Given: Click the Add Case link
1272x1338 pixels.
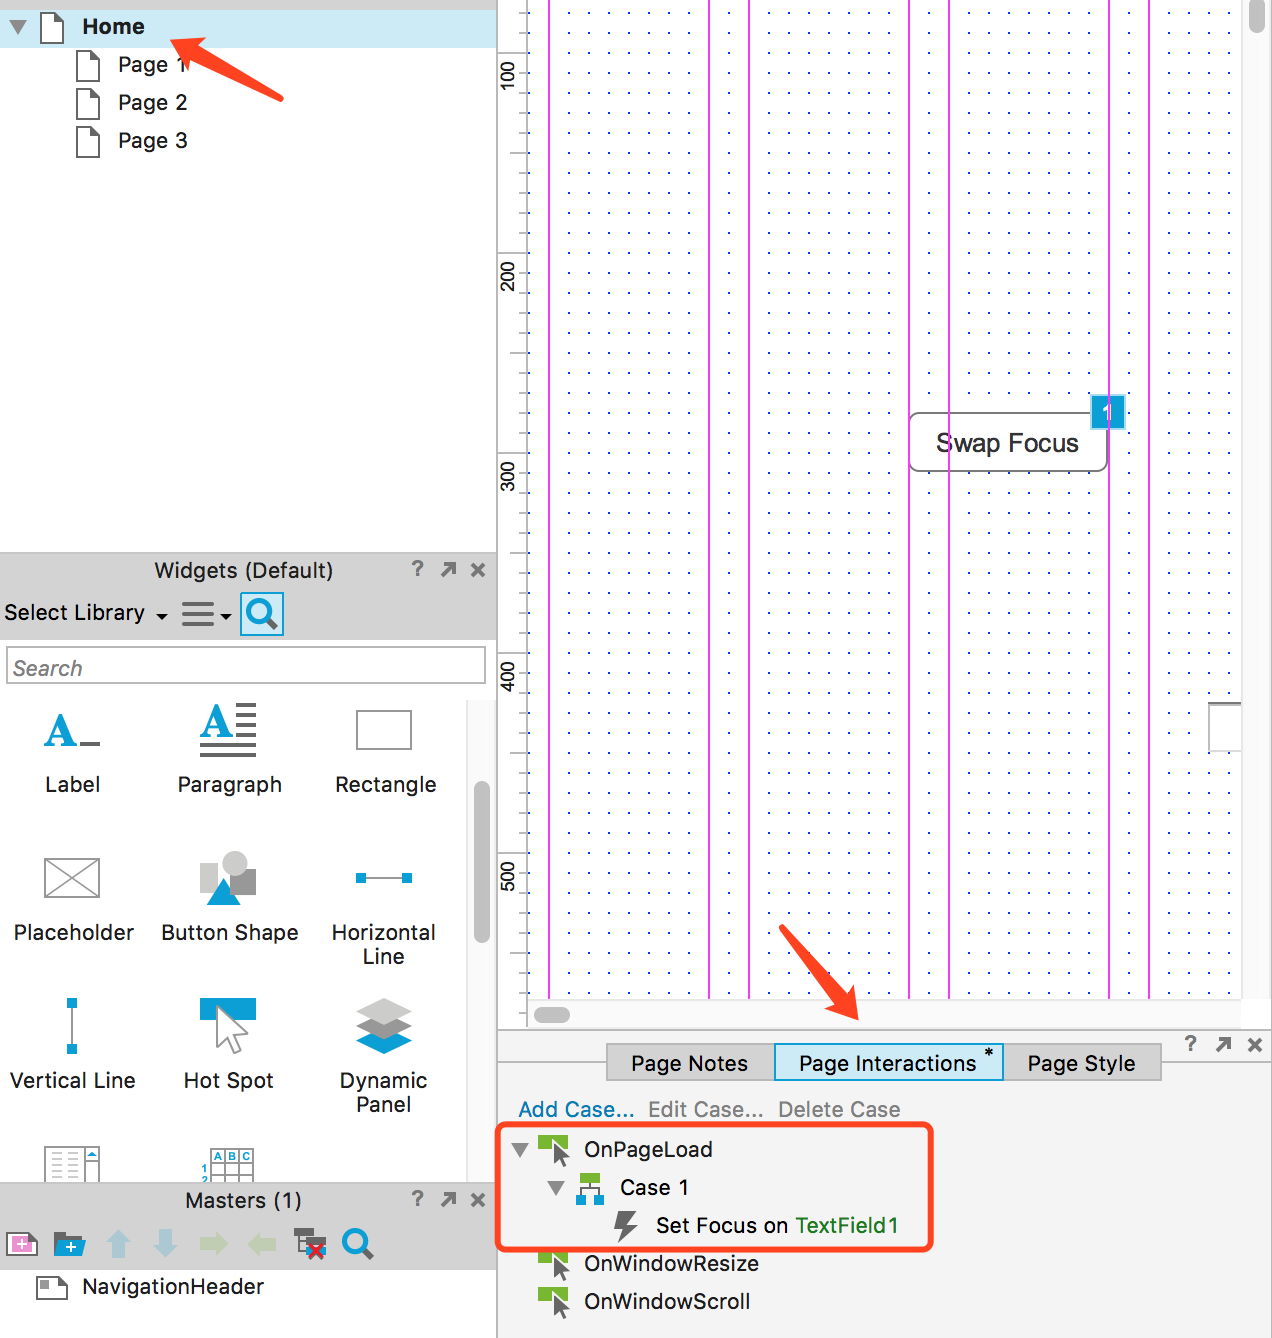Looking at the screenshot, I should (x=576, y=1109).
